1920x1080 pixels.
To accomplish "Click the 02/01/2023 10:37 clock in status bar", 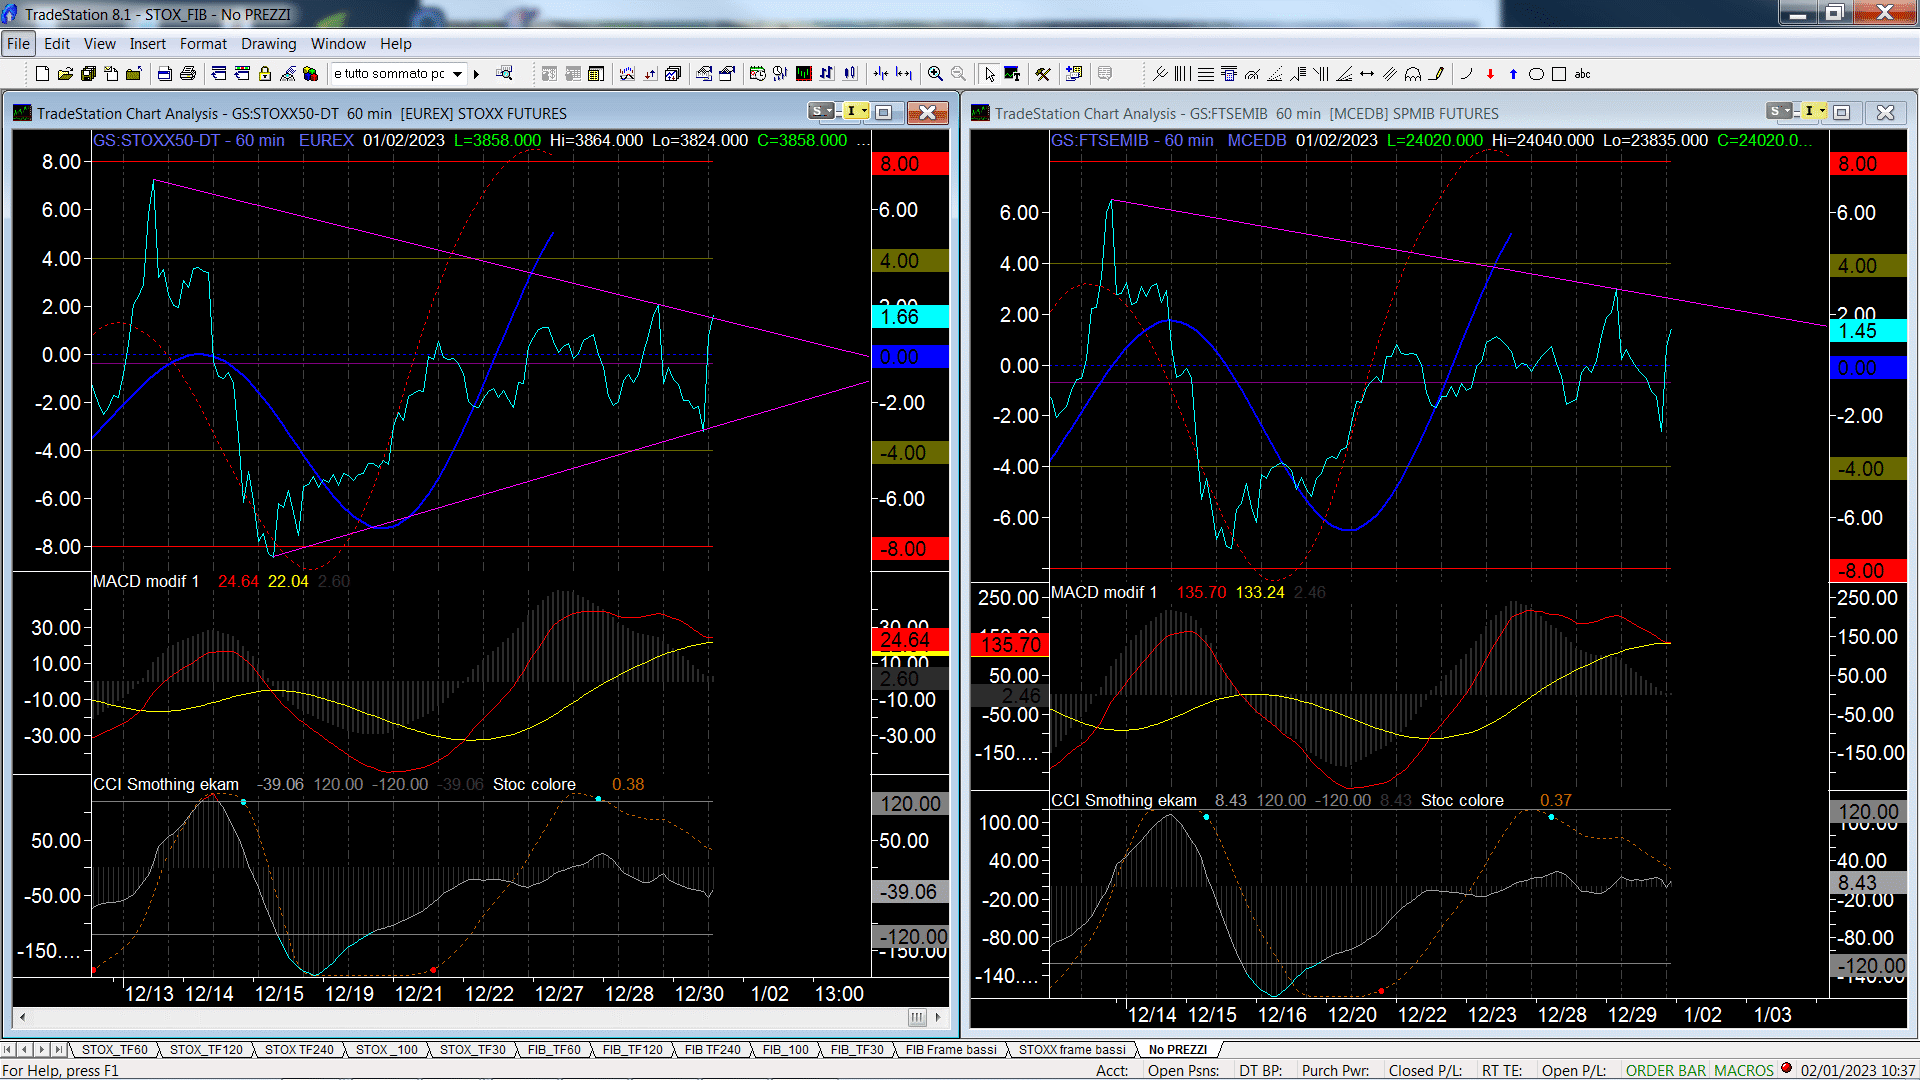I will 1858,1070.
